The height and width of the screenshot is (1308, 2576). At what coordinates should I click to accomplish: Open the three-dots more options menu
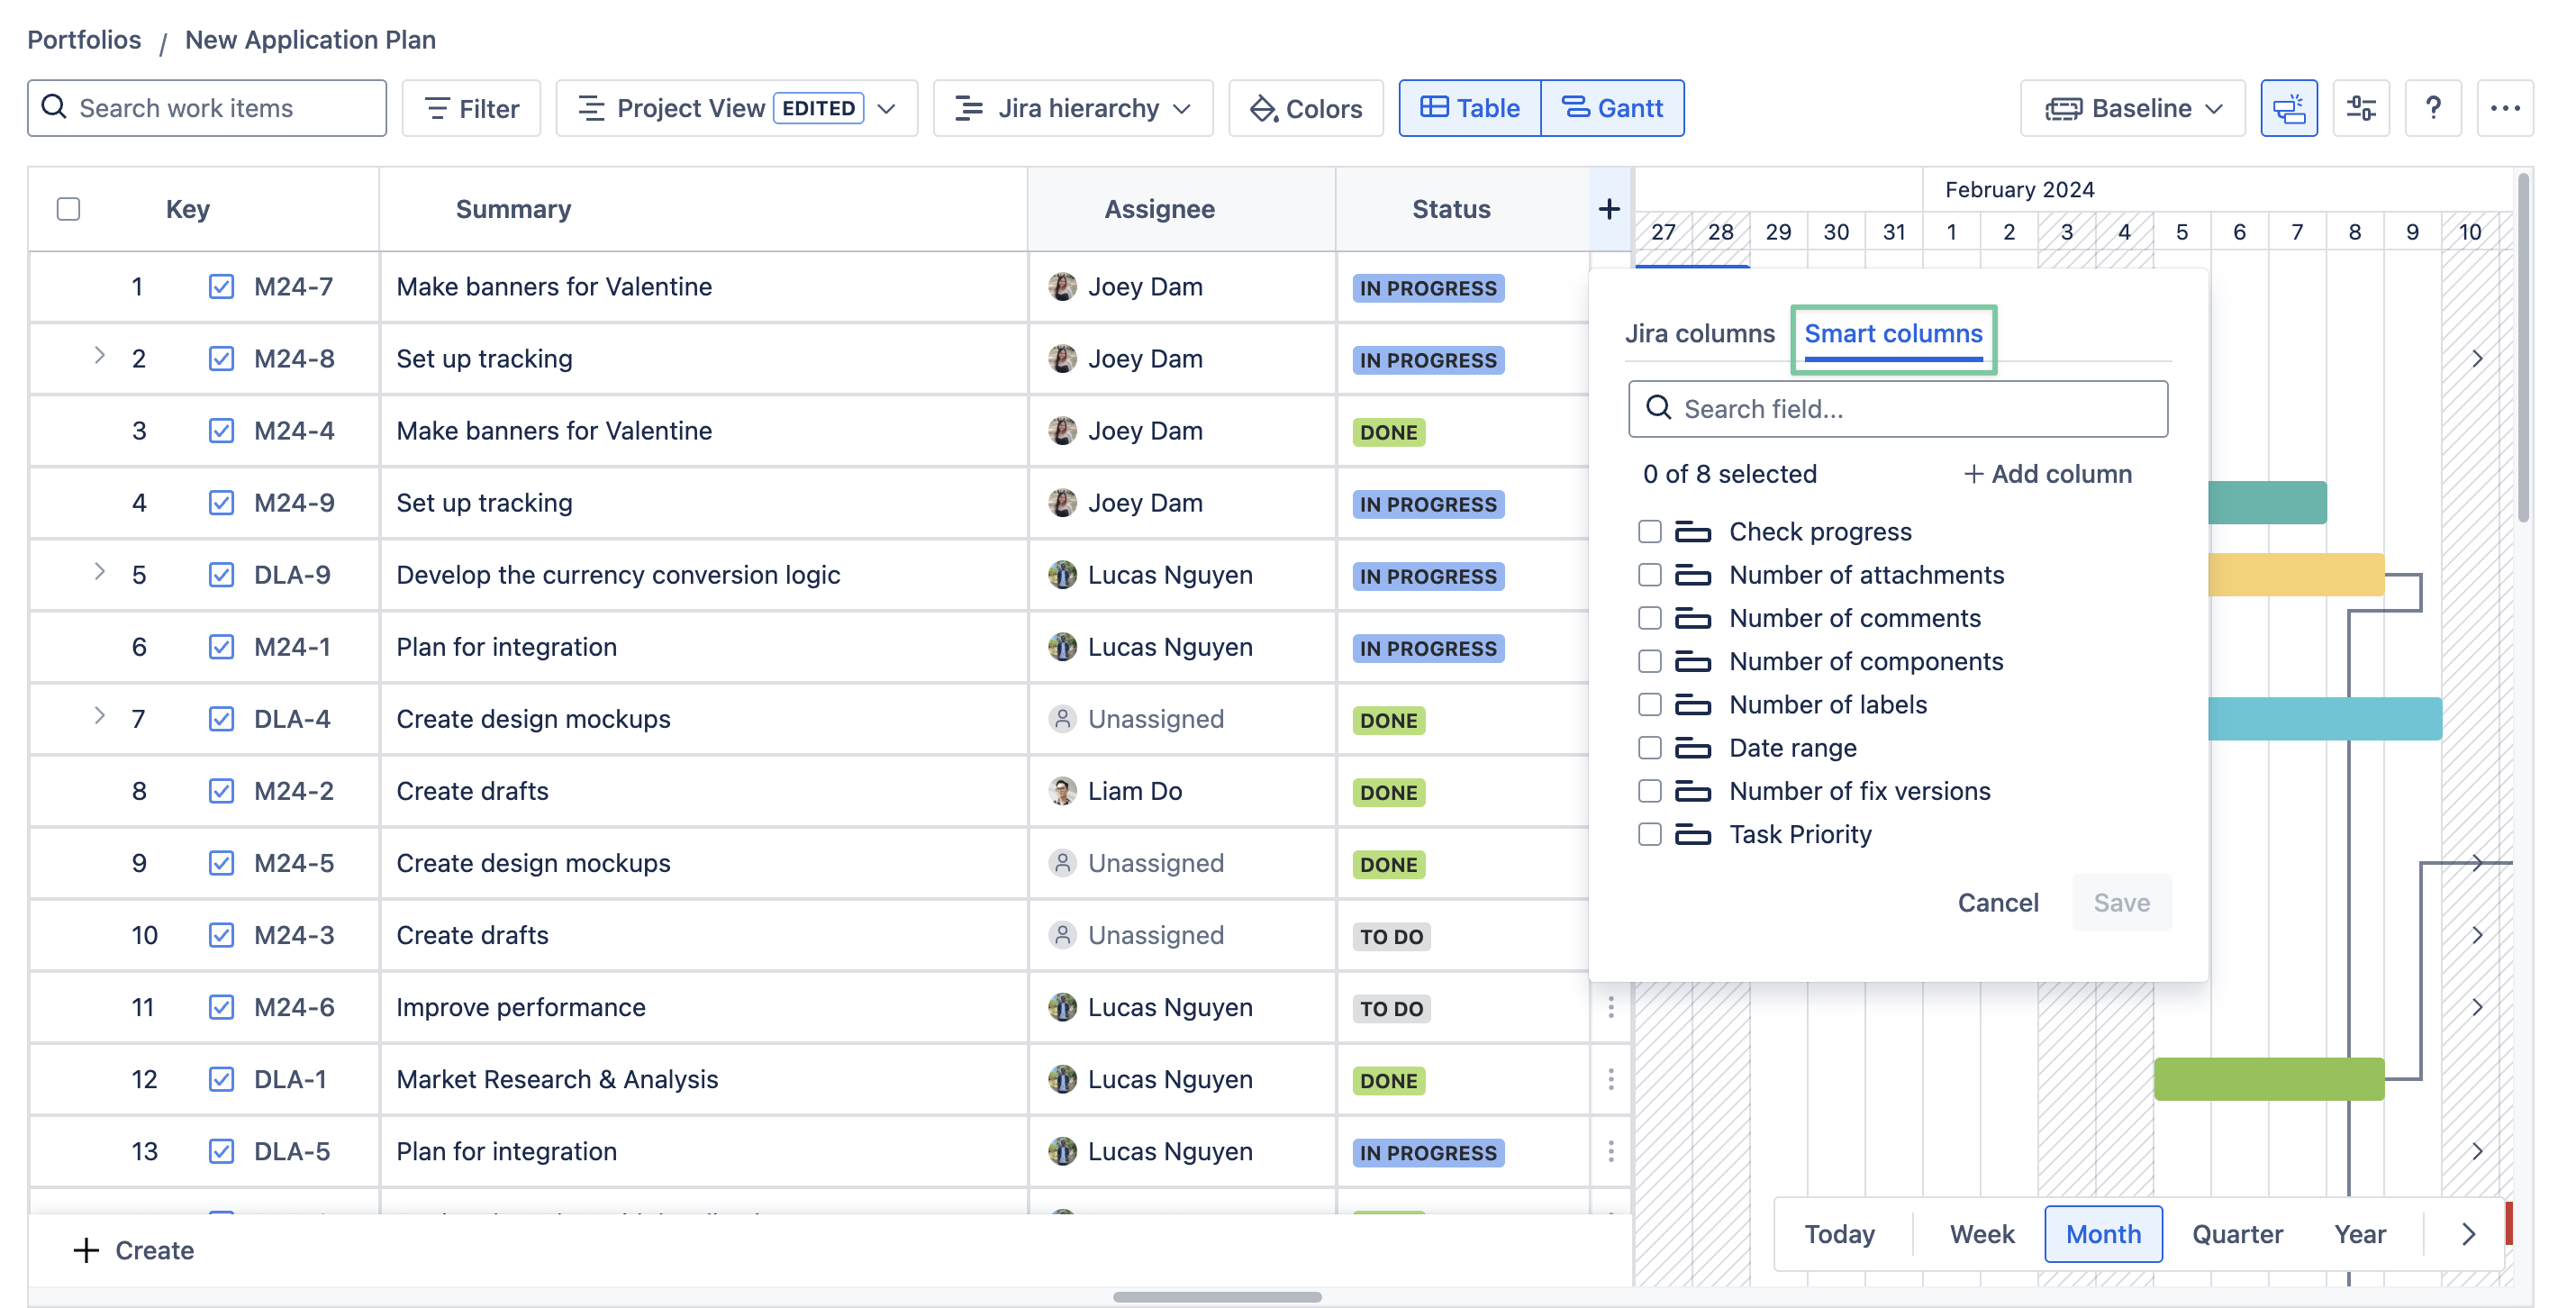coord(2504,108)
